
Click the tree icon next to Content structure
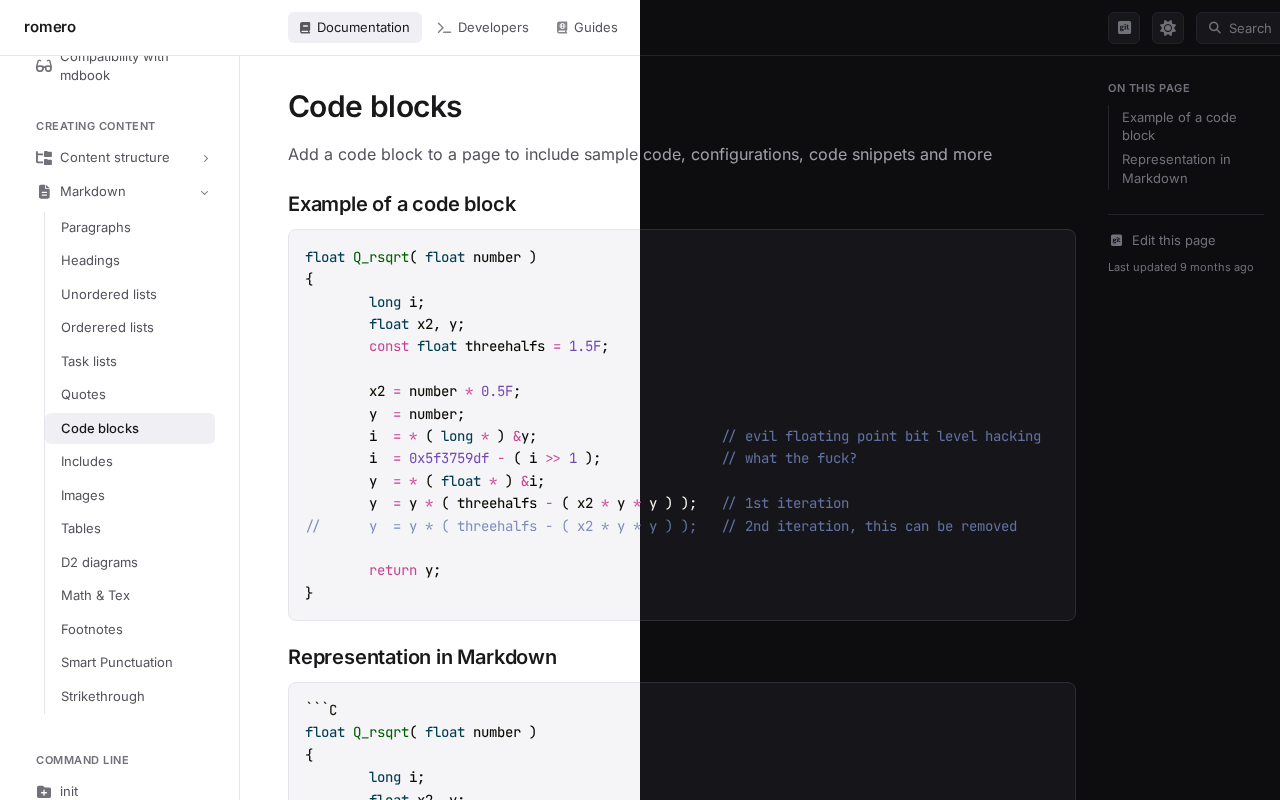44,157
